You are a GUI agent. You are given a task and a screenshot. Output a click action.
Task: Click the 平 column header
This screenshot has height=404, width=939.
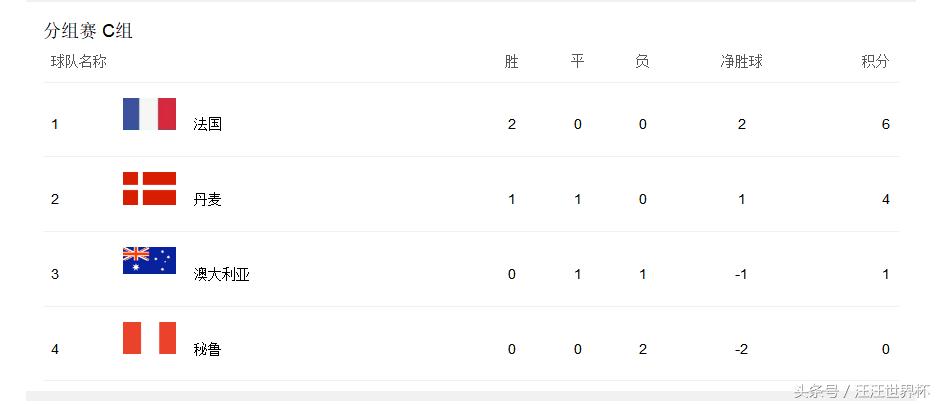click(577, 62)
